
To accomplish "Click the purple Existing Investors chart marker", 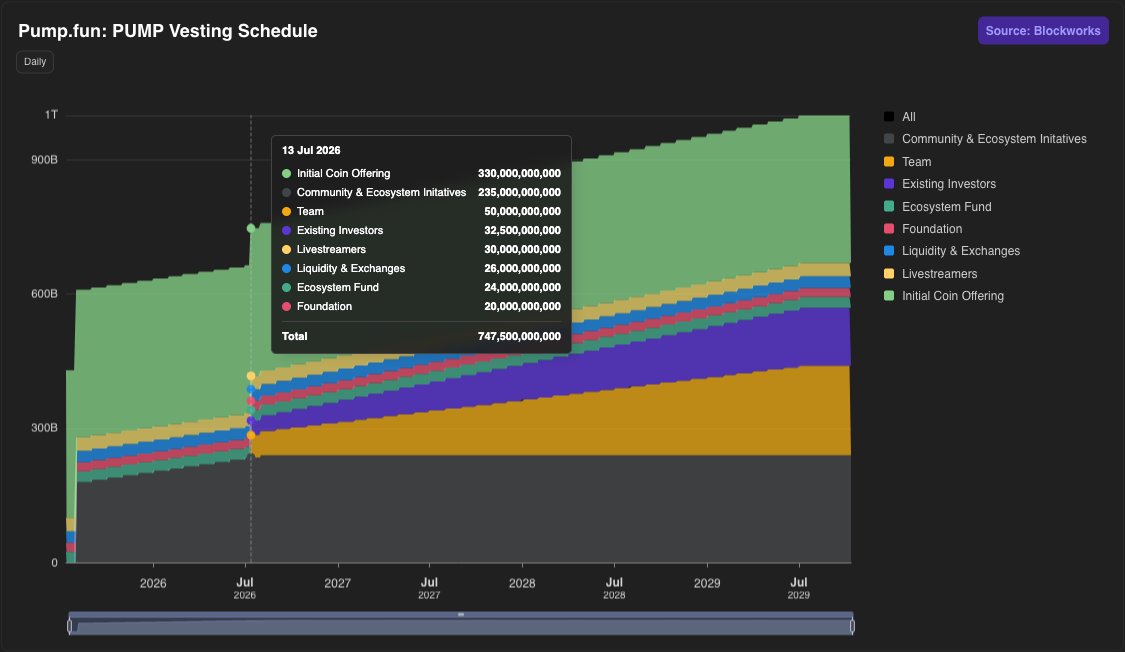I will coord(251,422).
